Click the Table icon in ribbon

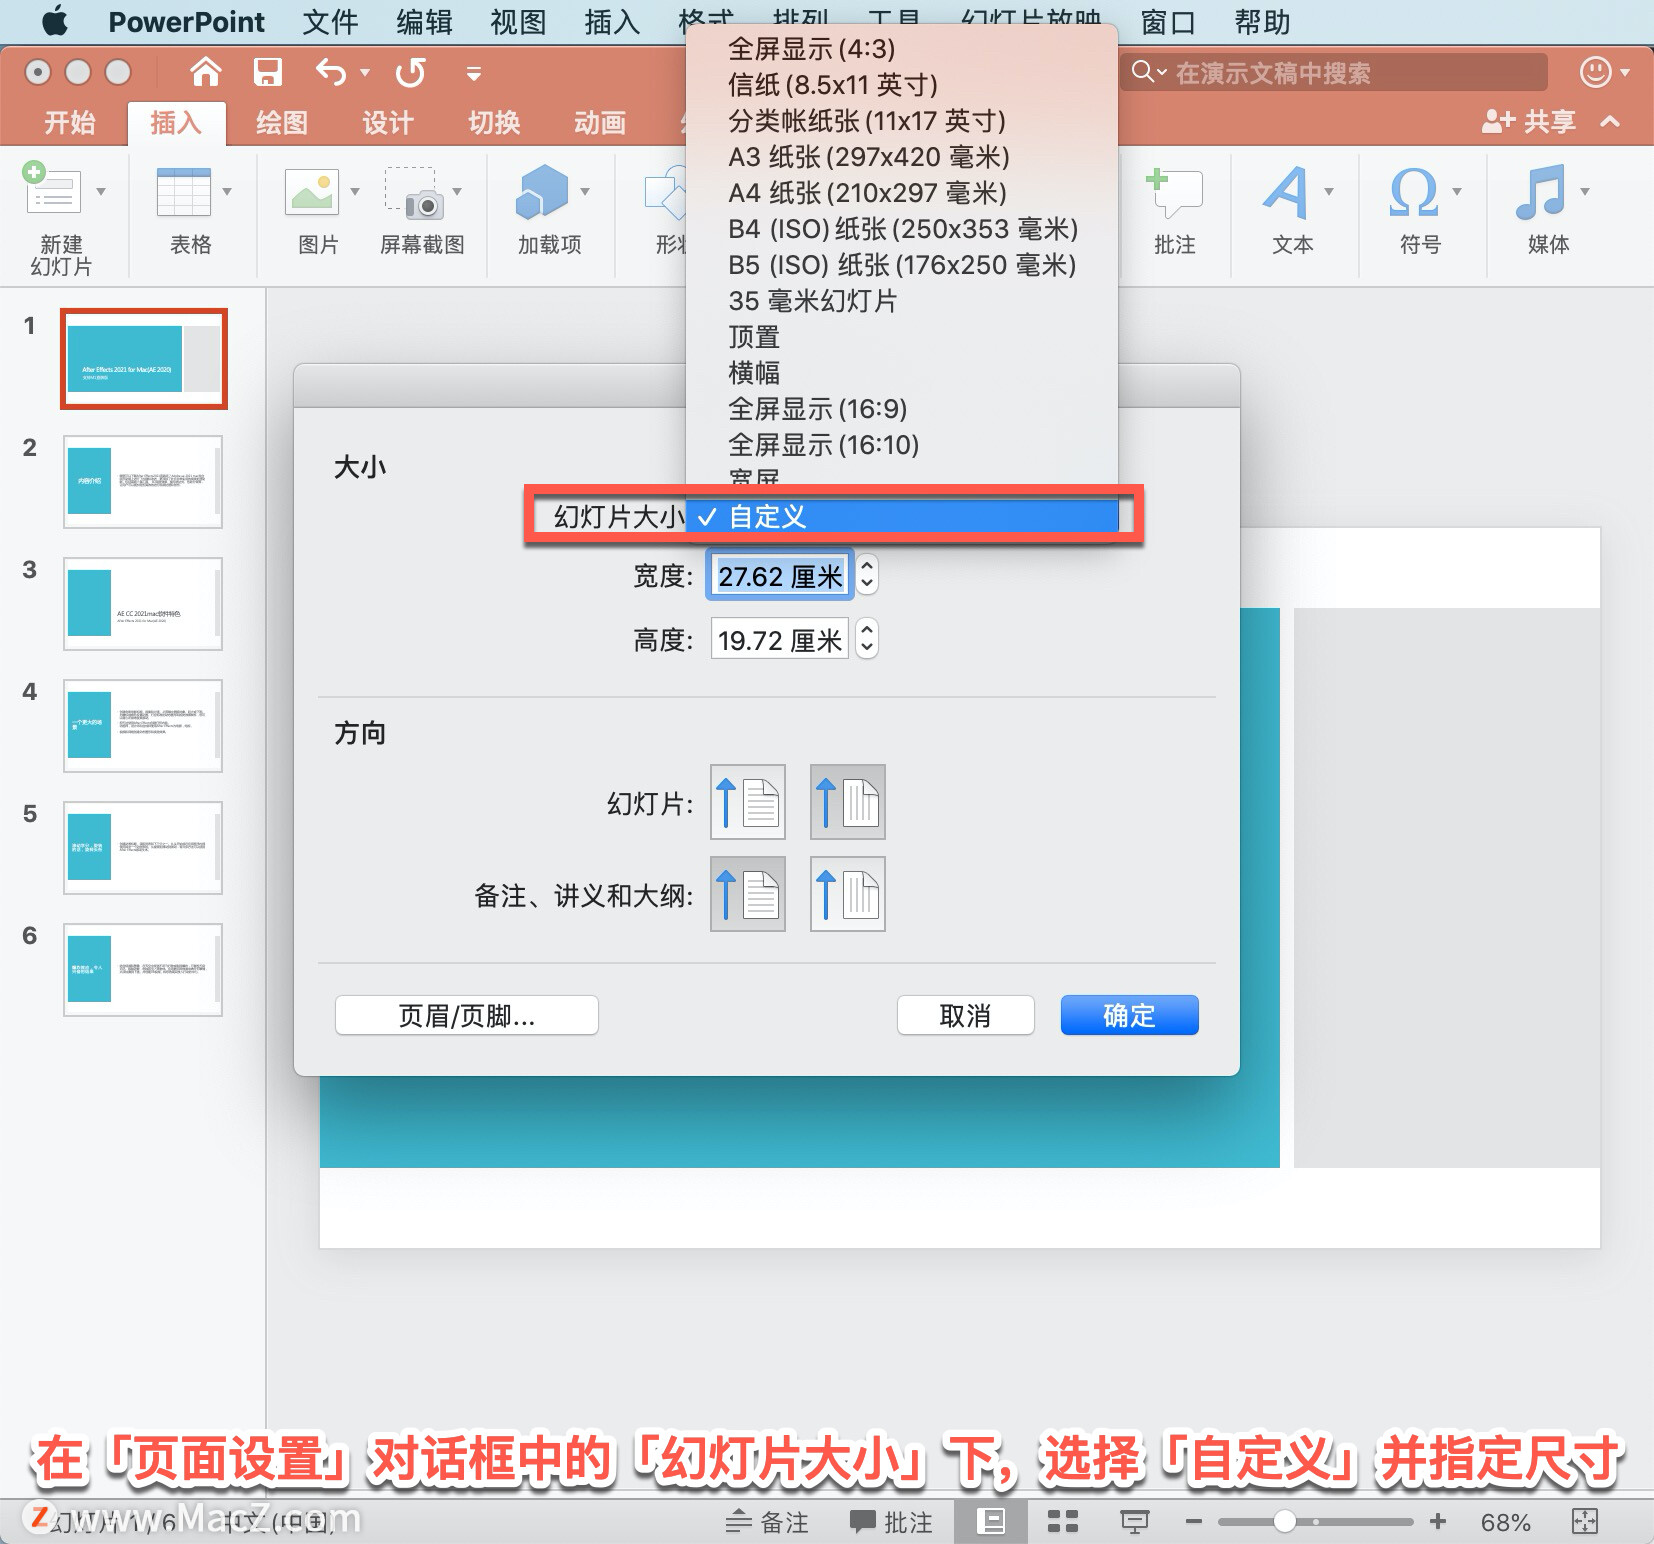pos(184,191)
